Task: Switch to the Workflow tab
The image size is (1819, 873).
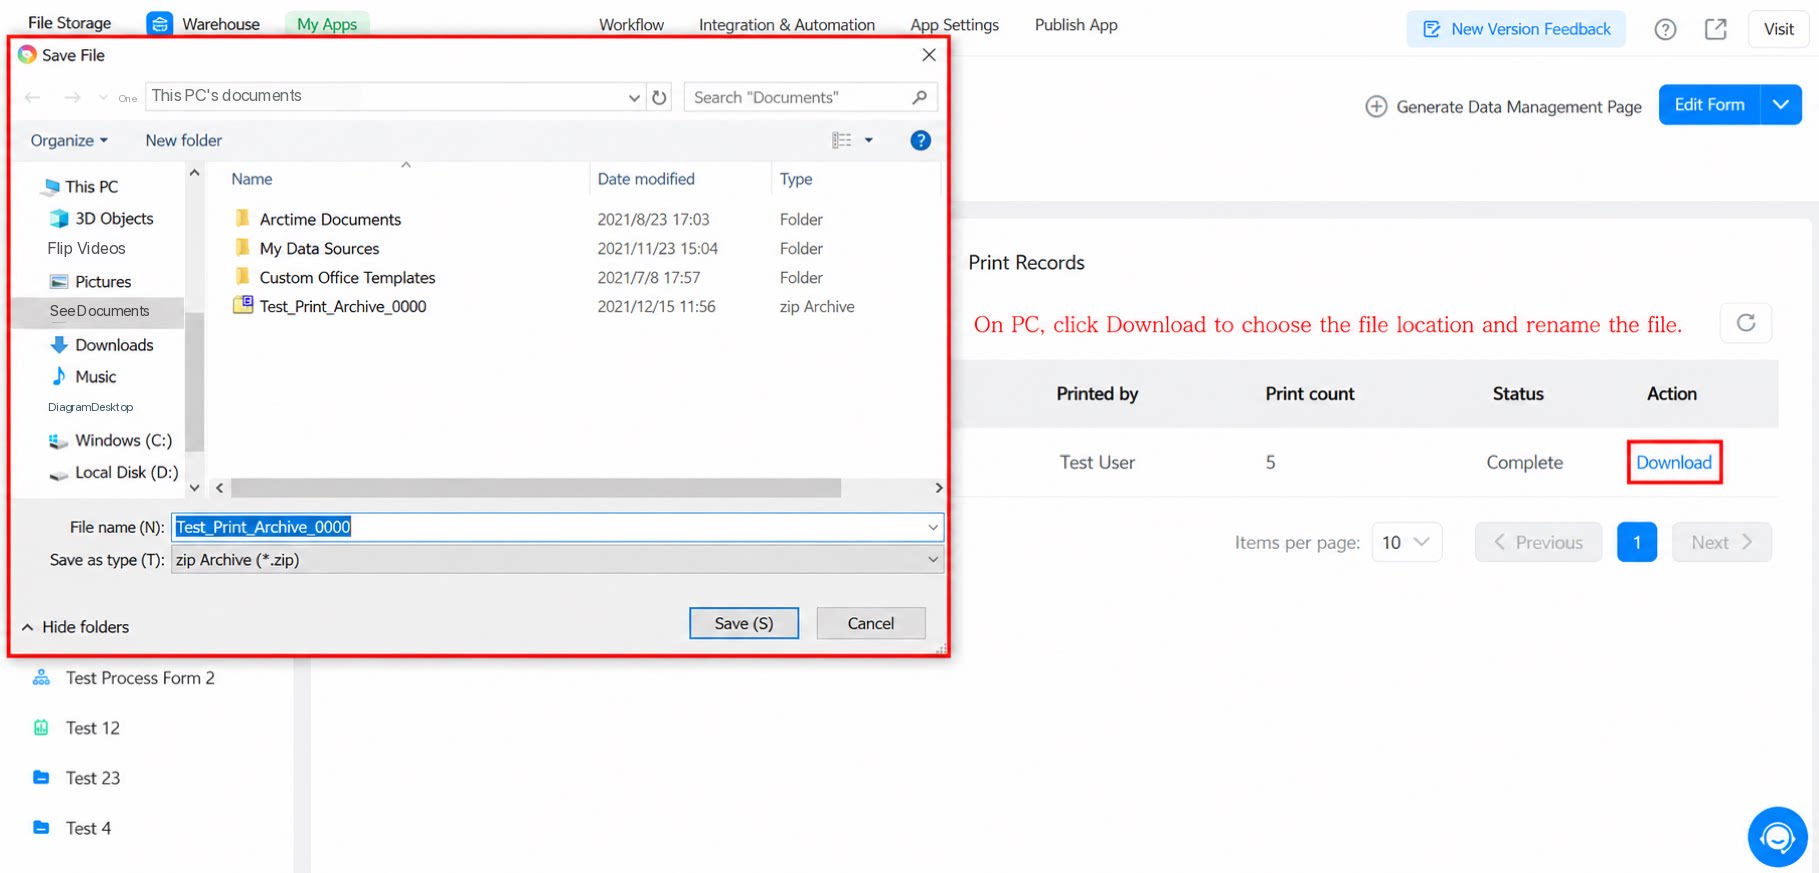Action: [631, 25]
